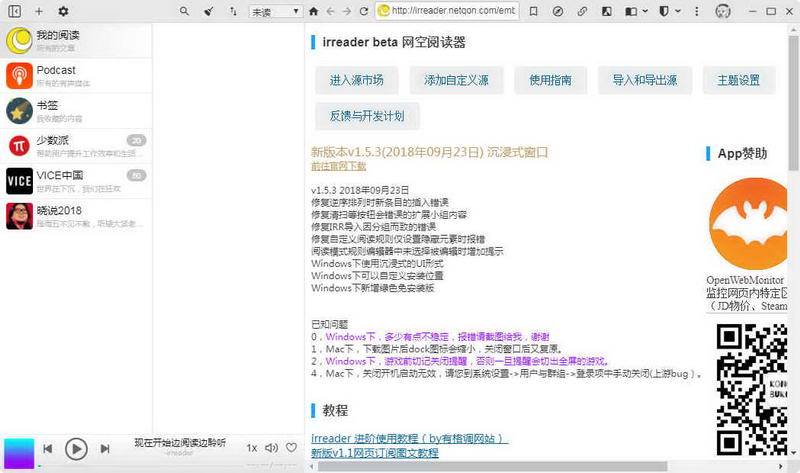800x473 pixels.
Task: Open 新版v1.1网页订阅图文教程 link
Action: (375, 453)
